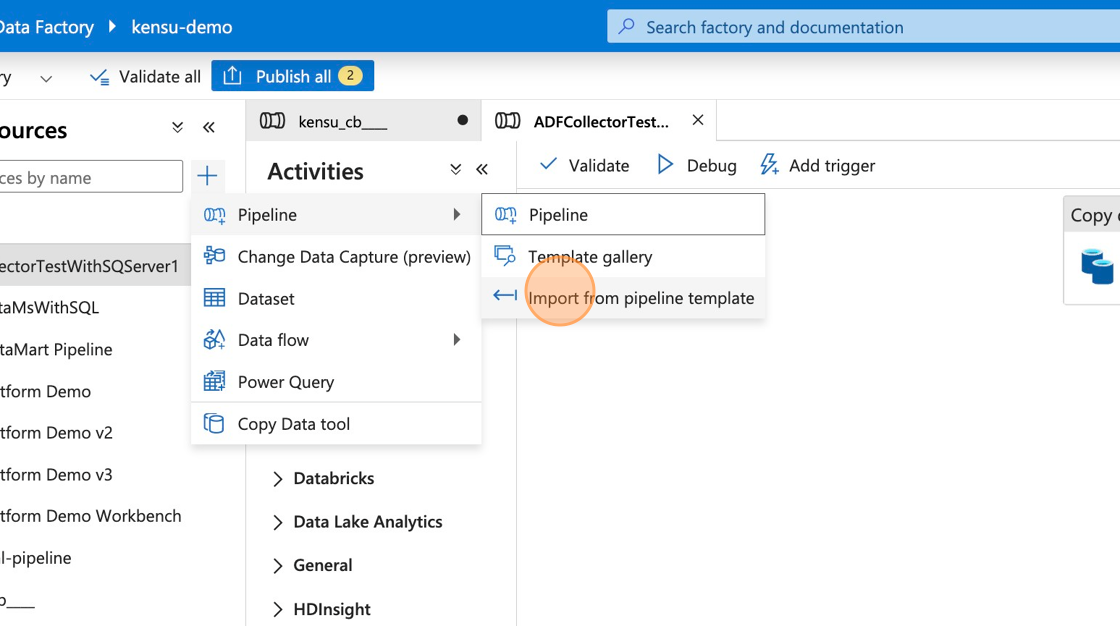Select Import from pipeline template

[623, 298]
